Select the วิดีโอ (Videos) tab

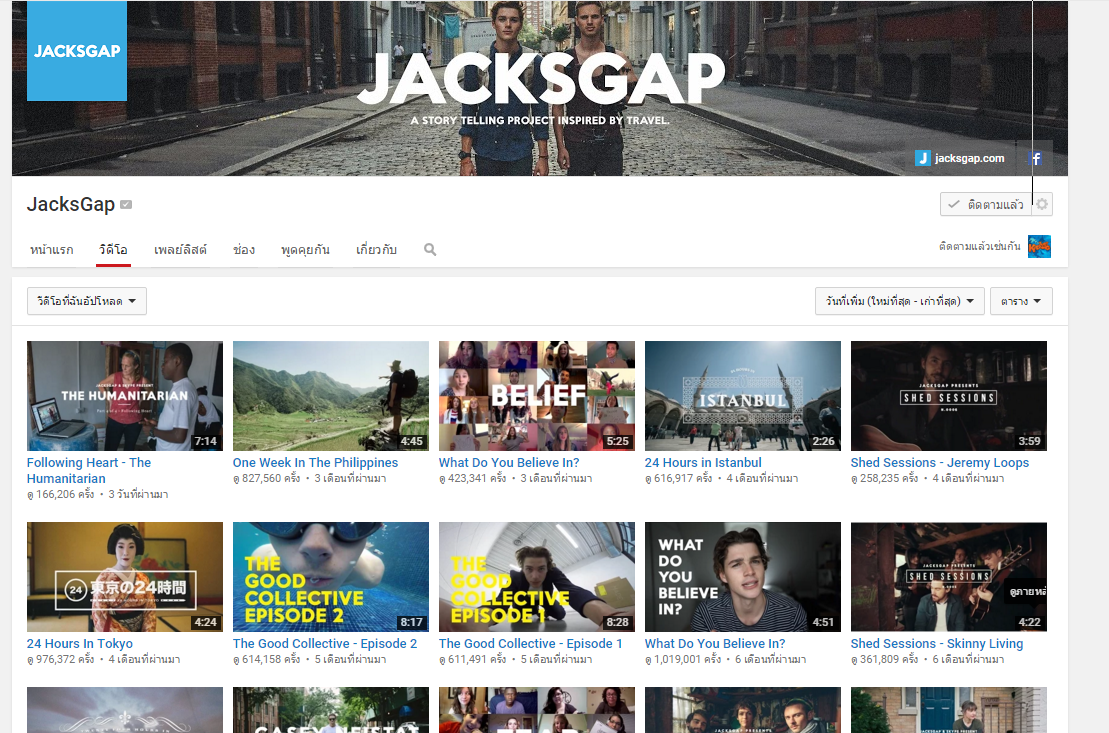coord(113,250)
